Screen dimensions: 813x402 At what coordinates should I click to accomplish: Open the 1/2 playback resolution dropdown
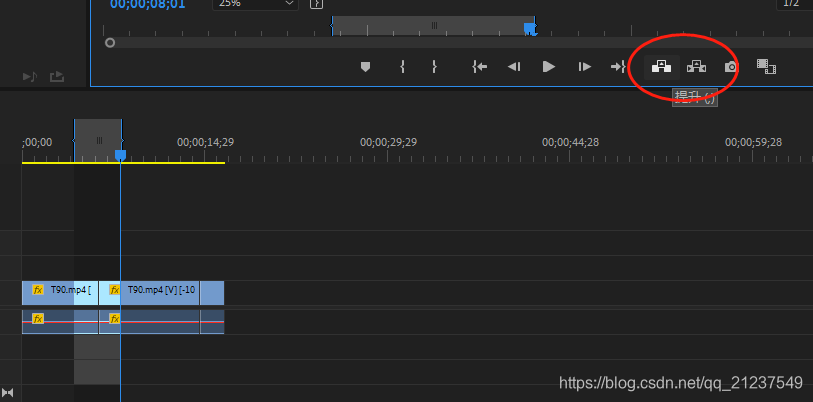tap(794, 4)
